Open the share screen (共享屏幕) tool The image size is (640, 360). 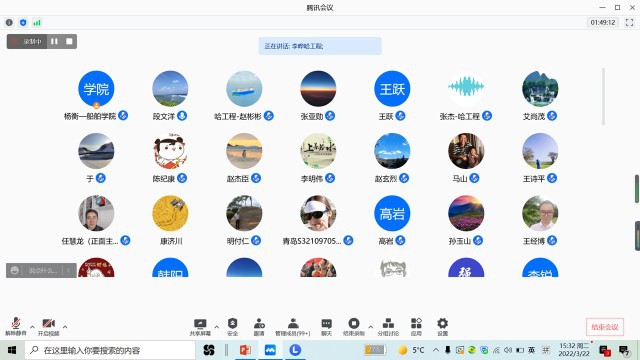click(x=200, y=327)
